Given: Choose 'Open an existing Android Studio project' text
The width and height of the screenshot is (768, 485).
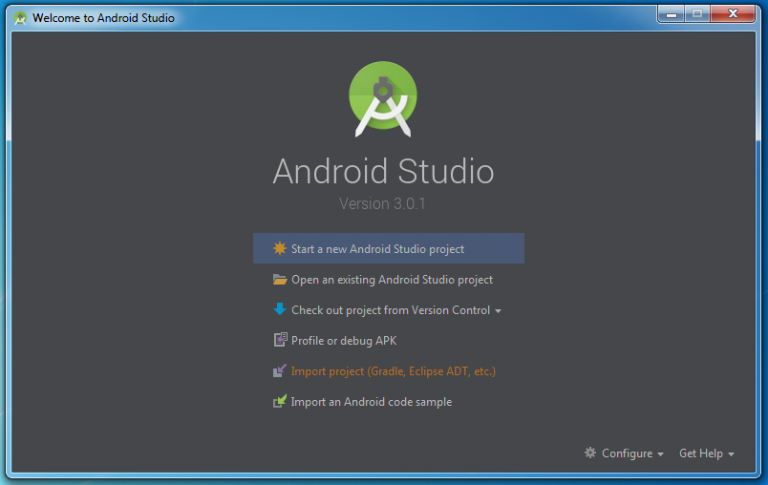Looking at the screenshot, I should pyautogui.click(x=391, y=280).
